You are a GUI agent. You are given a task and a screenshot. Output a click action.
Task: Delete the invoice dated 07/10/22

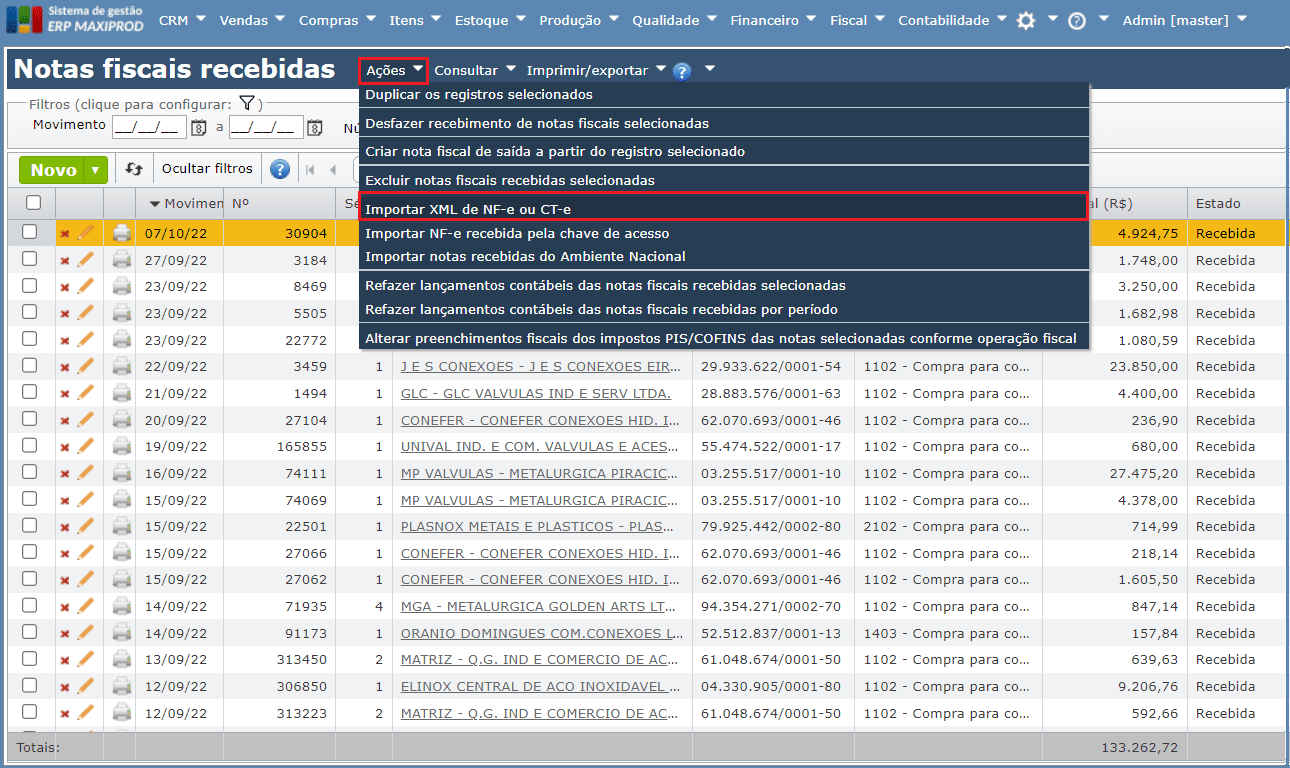point(65,234)
